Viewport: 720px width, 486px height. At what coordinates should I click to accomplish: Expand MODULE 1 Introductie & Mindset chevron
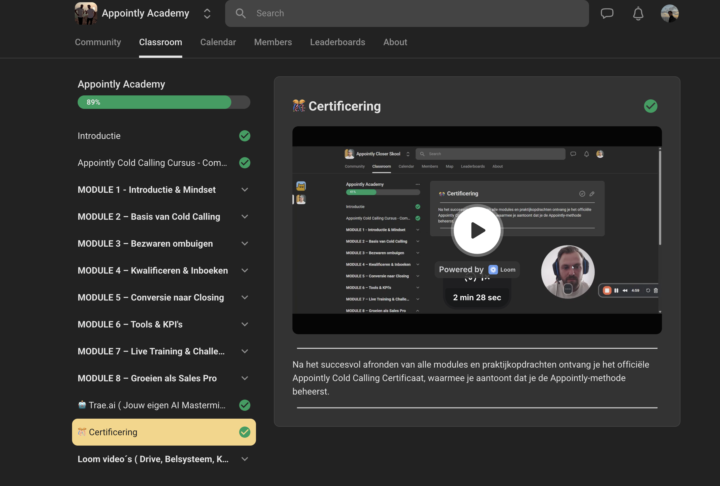[245, 190]
